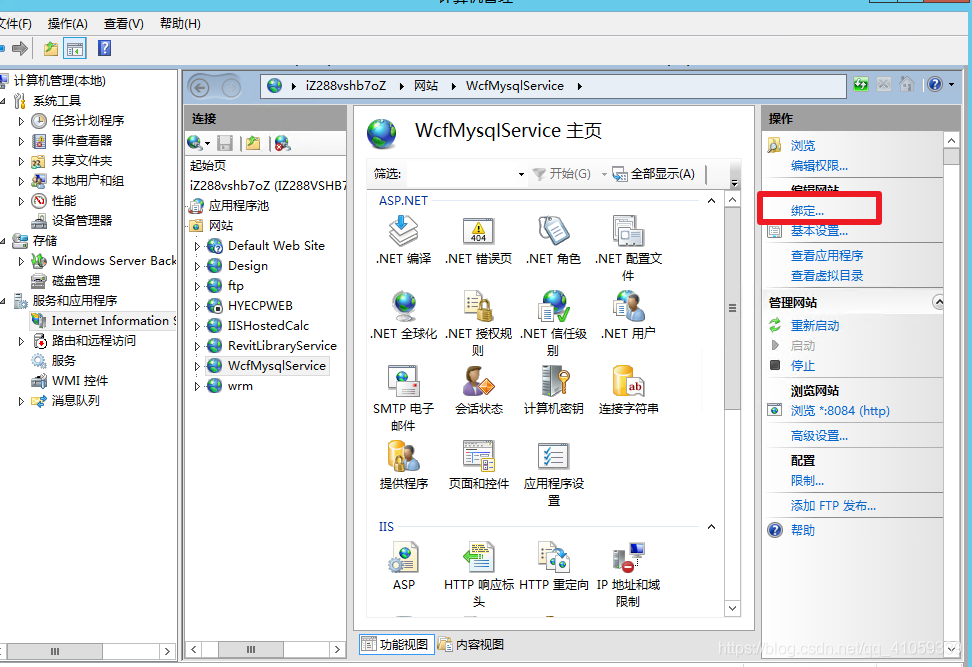Expand the 任务计划程序 tree node
This screenshot has width=972, height=667.
(21, 121)
